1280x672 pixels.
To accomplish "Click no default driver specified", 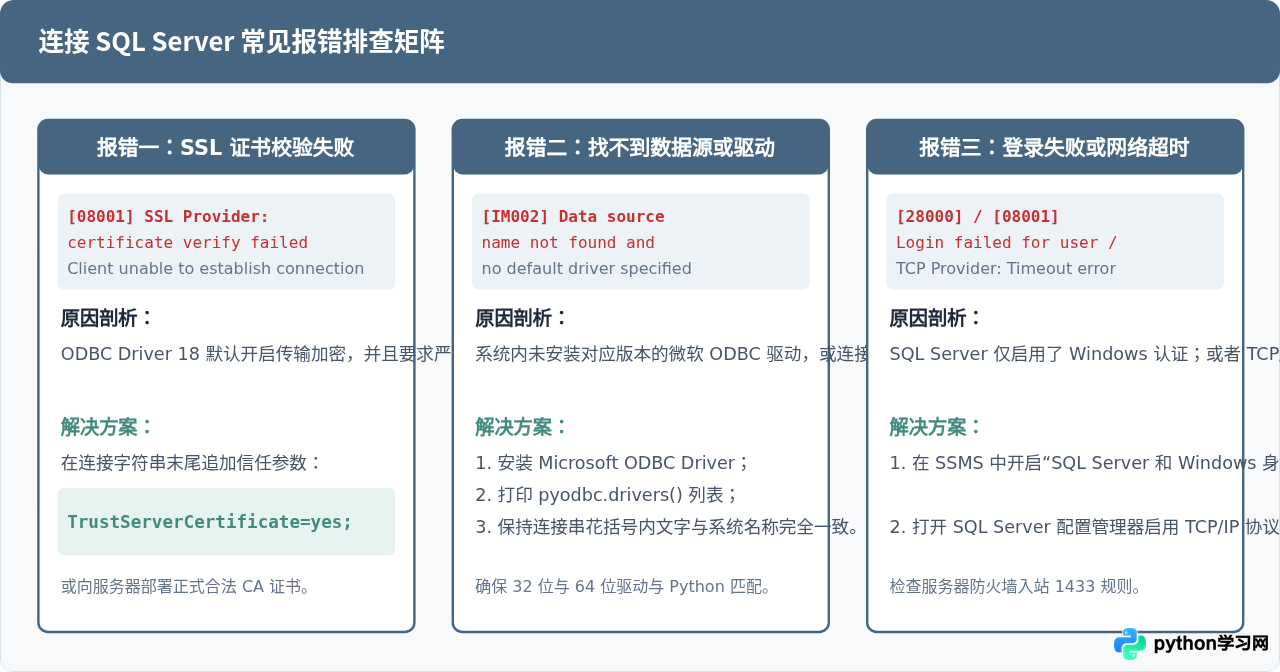I will click(587, 268).
